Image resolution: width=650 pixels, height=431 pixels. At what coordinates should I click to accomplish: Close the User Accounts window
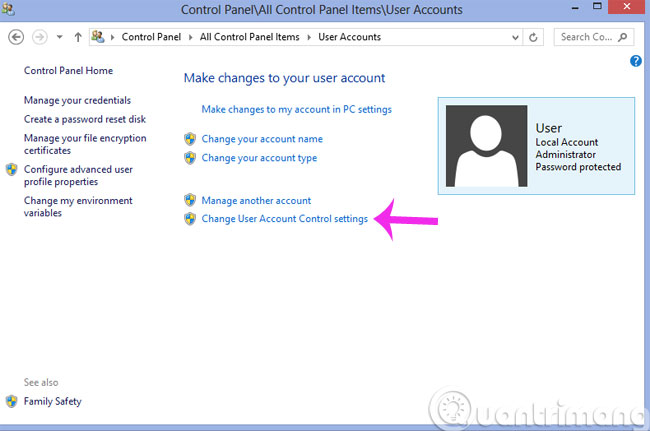coord(627,7)
